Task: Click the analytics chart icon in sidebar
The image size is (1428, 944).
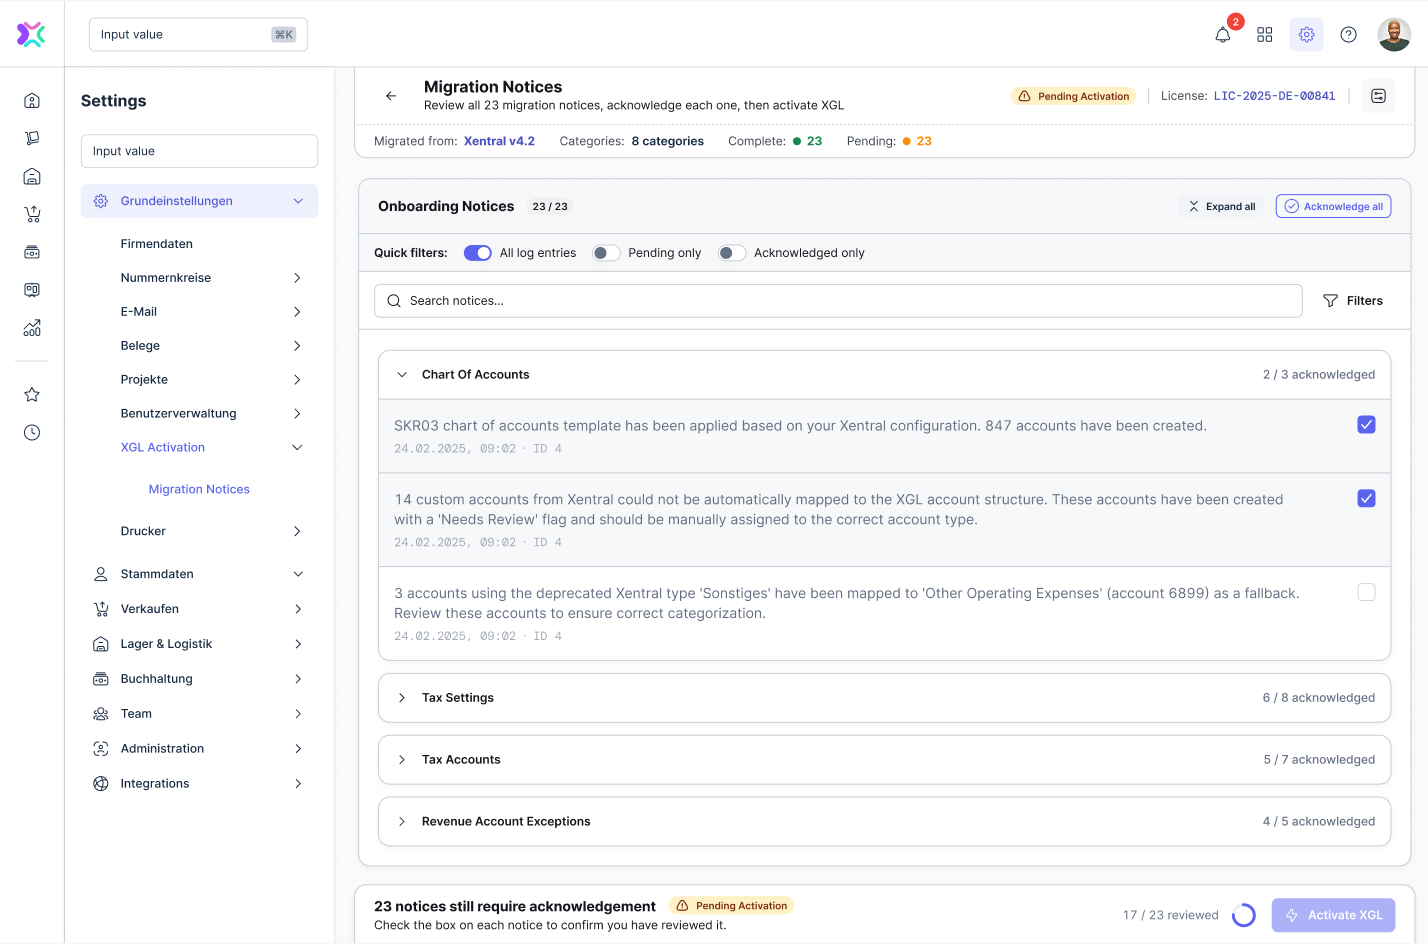Action: coord(32,328)
